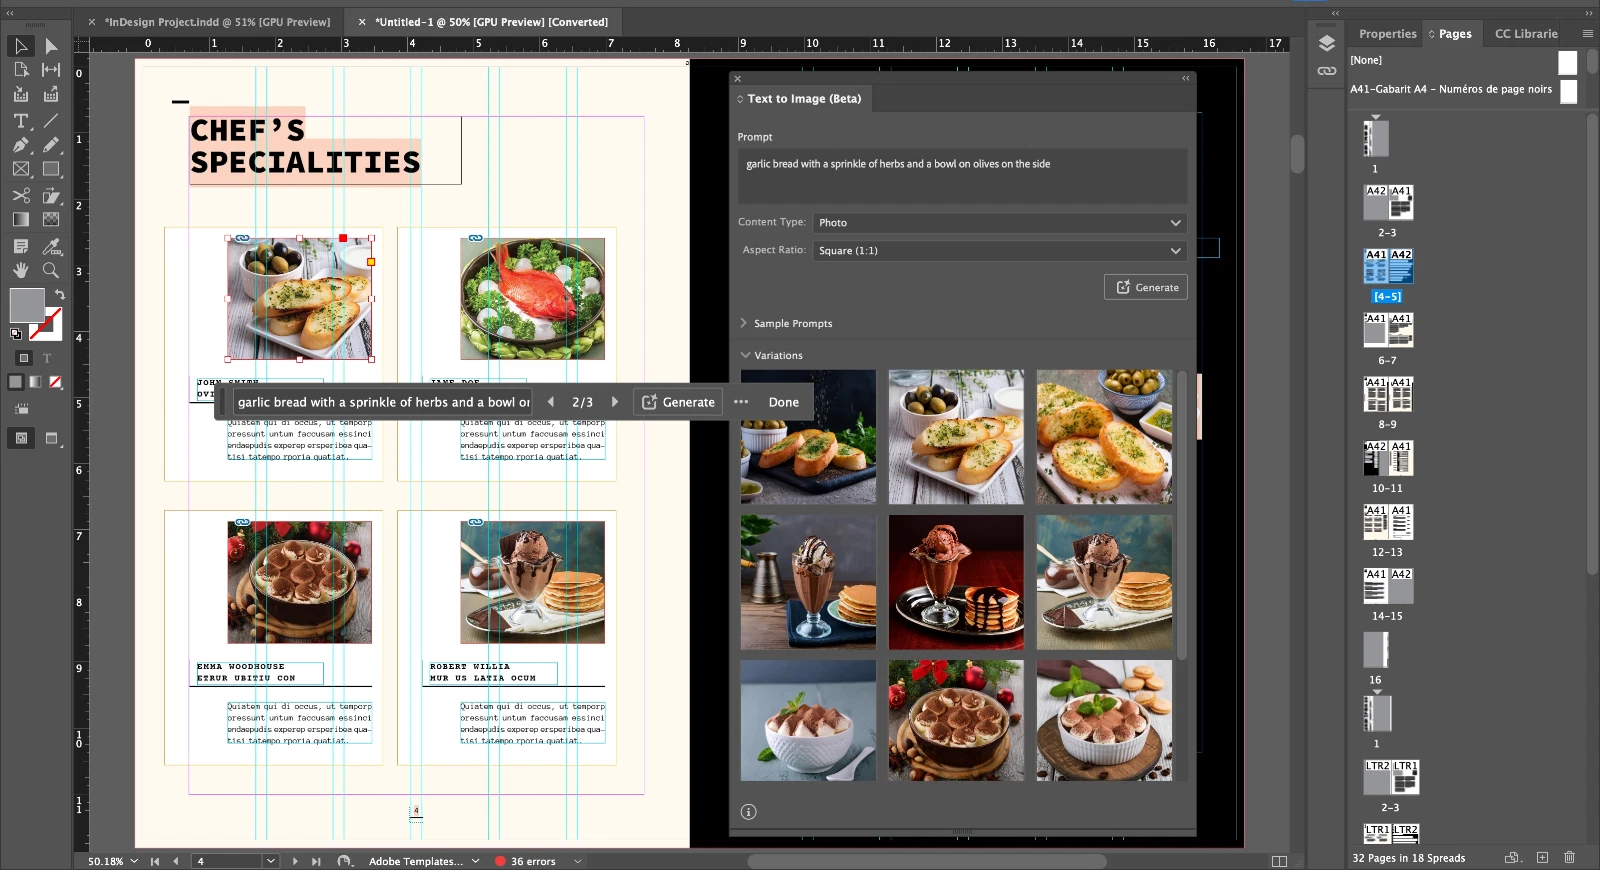The height and width of the screenshot is (870, 1600).
Task: Switch to the Properties tab
Action: (1387, 34)
